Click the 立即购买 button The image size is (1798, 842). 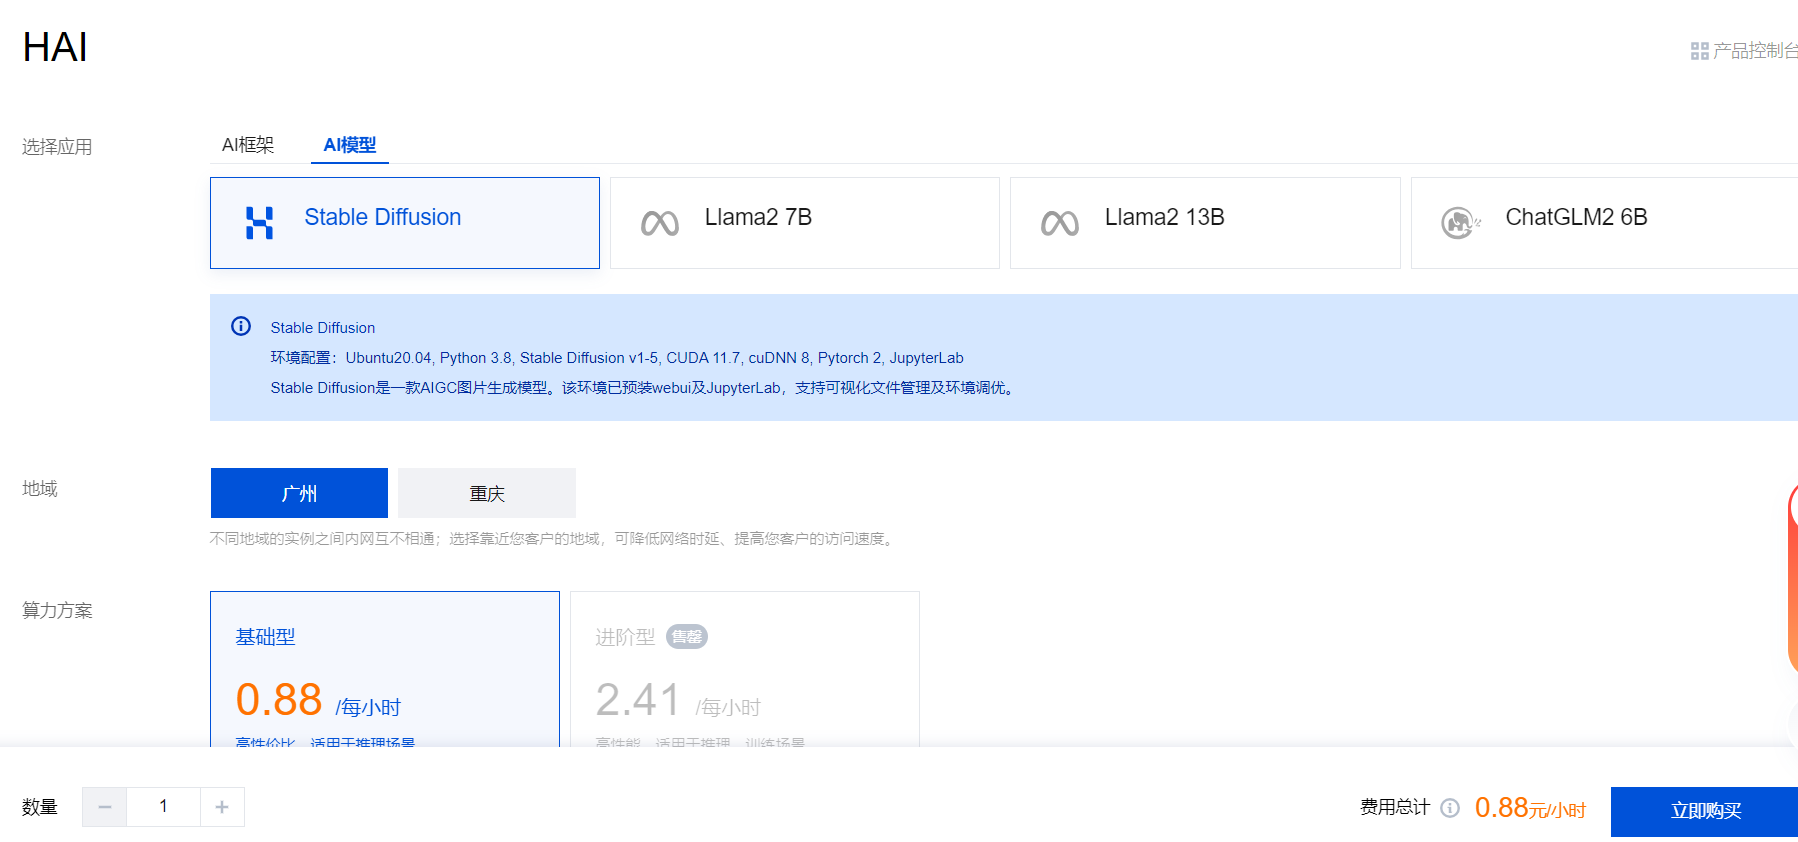point(1704,812)
